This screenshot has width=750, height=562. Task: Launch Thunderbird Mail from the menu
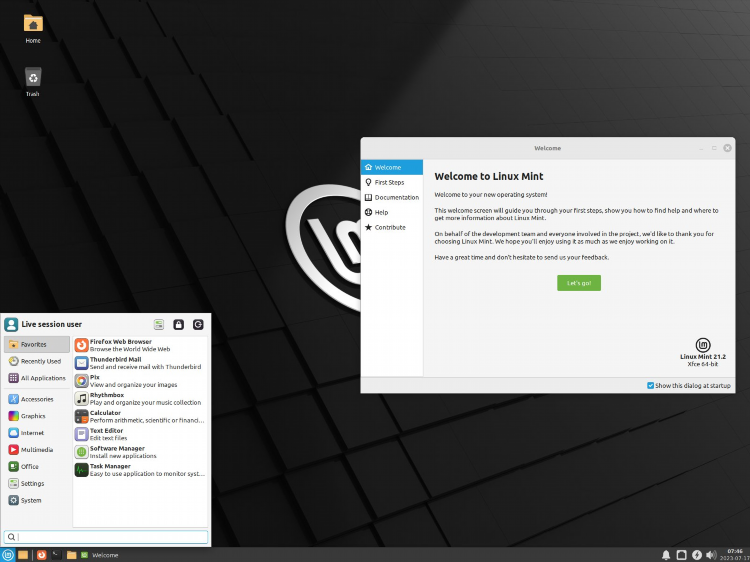140,363
